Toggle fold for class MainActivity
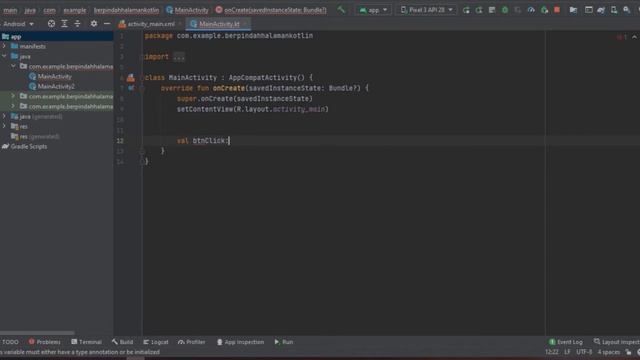Screen dimensions: 640x360 pyautogui.click(x=142, y=78)
